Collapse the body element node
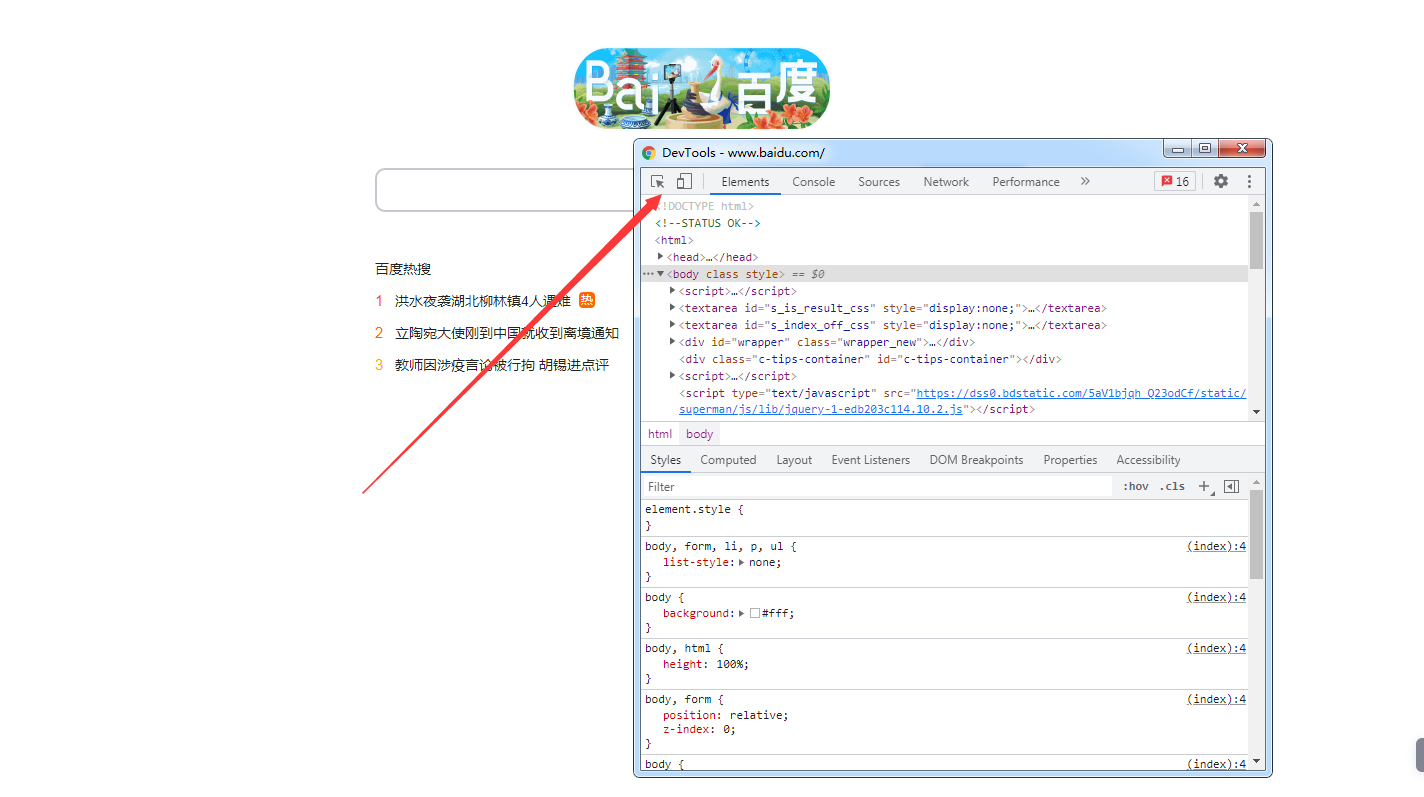The width and height of the screenshot is (1424, 797). tap(660, 274)
